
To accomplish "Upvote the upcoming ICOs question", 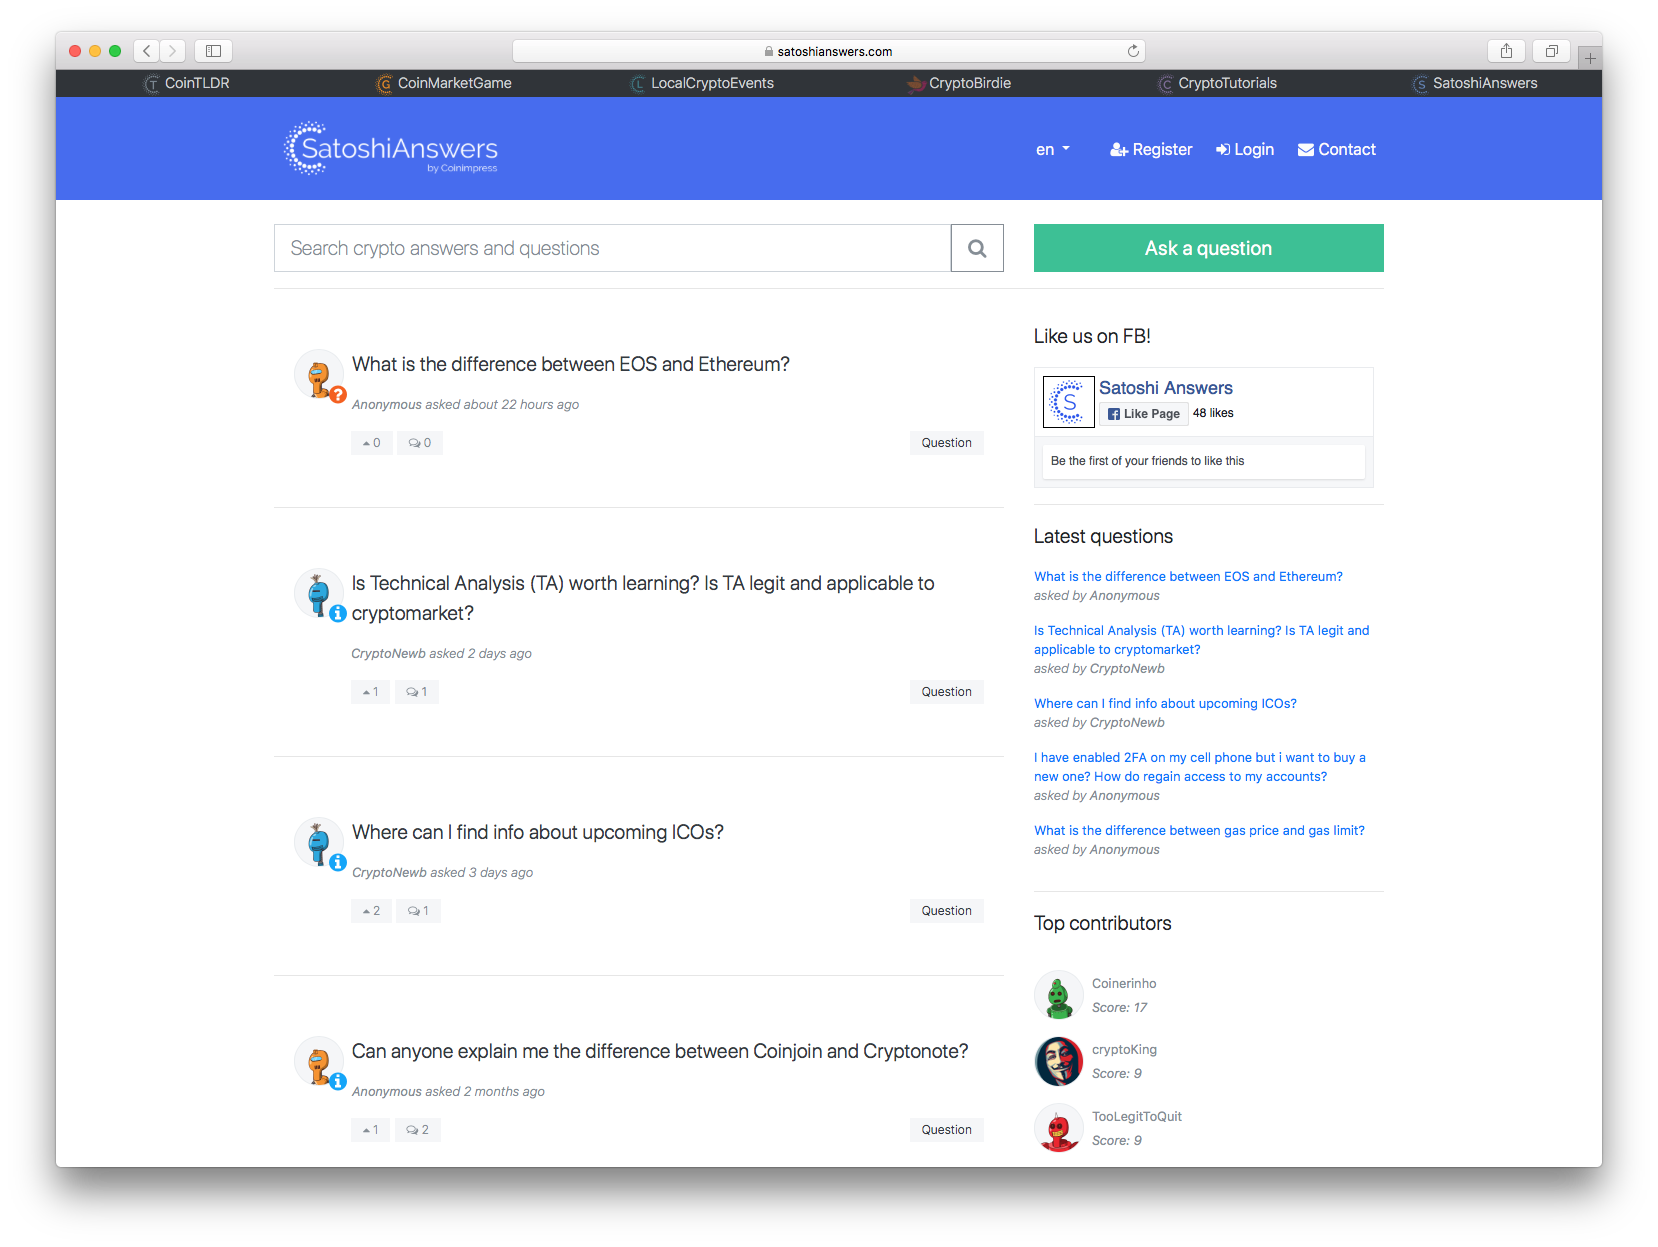I will 370,910.
